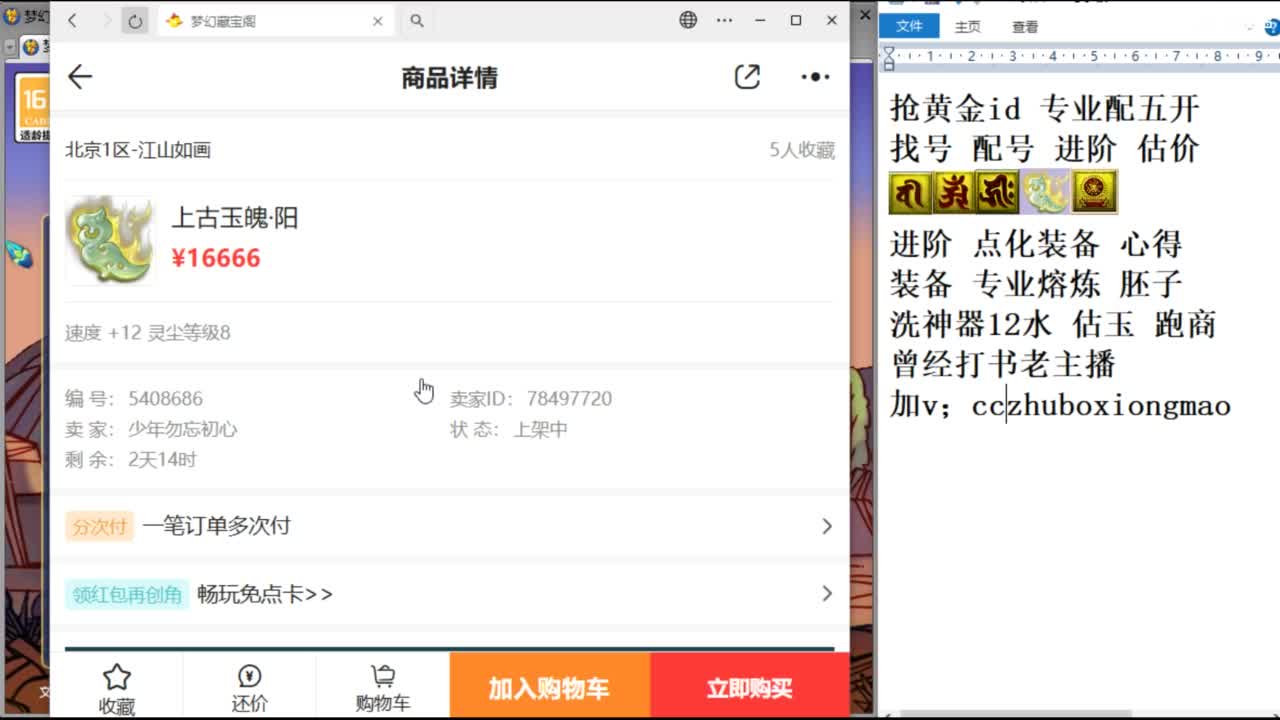Open the 购物车 shopping cart icon
This screenshot has width=1280, height=720.
click(383, 687)
